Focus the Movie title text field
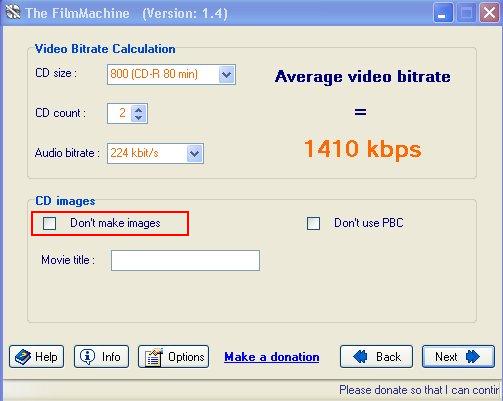The height and width of the screenshot is (401, 503). coord(185,260)
